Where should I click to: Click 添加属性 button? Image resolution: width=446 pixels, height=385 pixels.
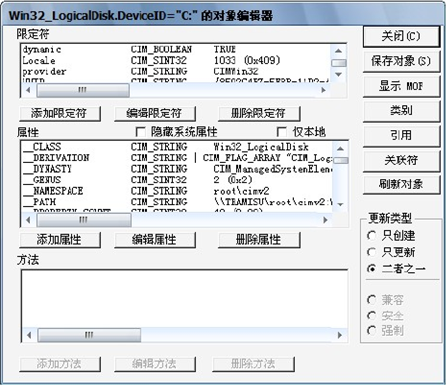[60, 240]
